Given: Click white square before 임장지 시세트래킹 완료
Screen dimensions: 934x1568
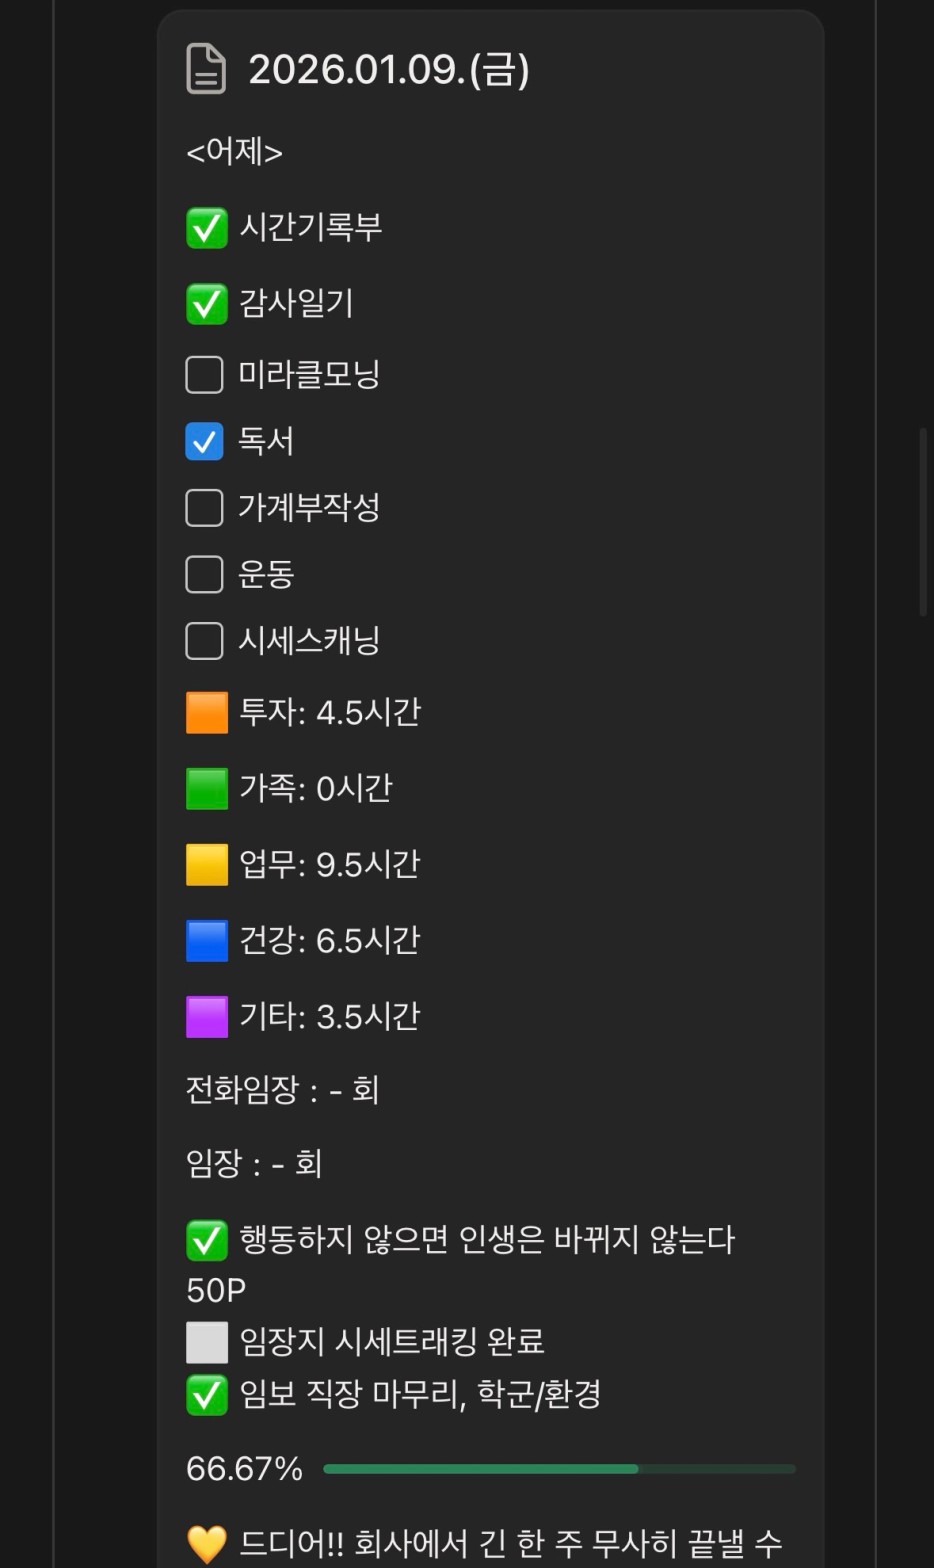Looking at the screenshot, I should pos(207,1342).
